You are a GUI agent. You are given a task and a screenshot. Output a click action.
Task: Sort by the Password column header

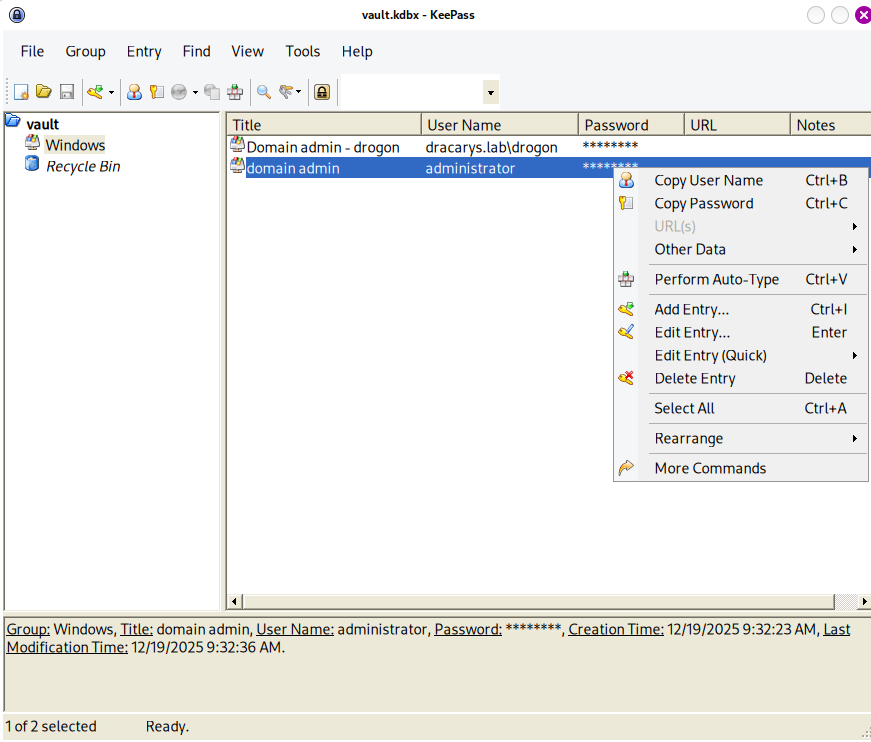pyautogui.click(x=631, y=125)
